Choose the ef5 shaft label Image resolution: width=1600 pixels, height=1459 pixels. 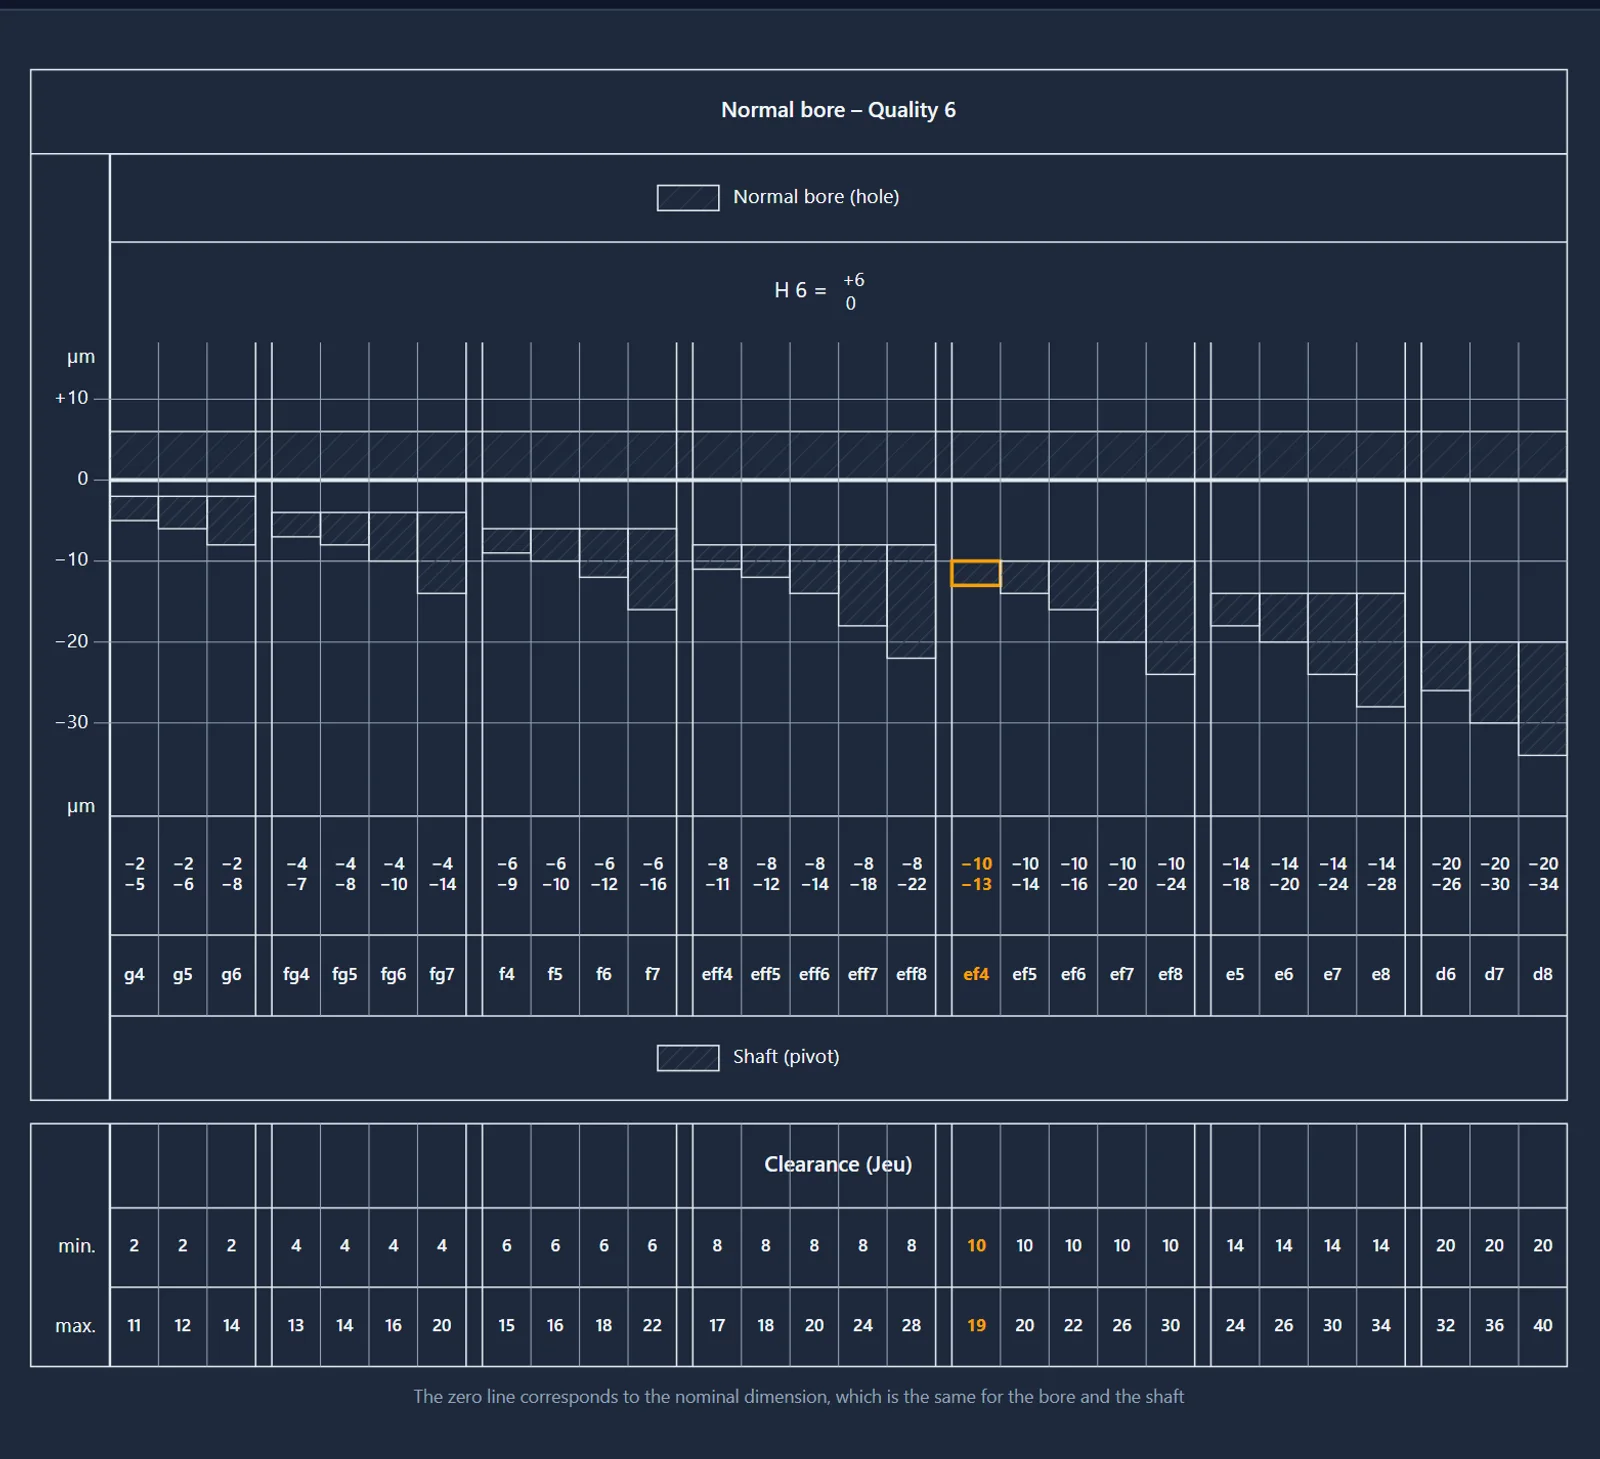coord(1025,974)
